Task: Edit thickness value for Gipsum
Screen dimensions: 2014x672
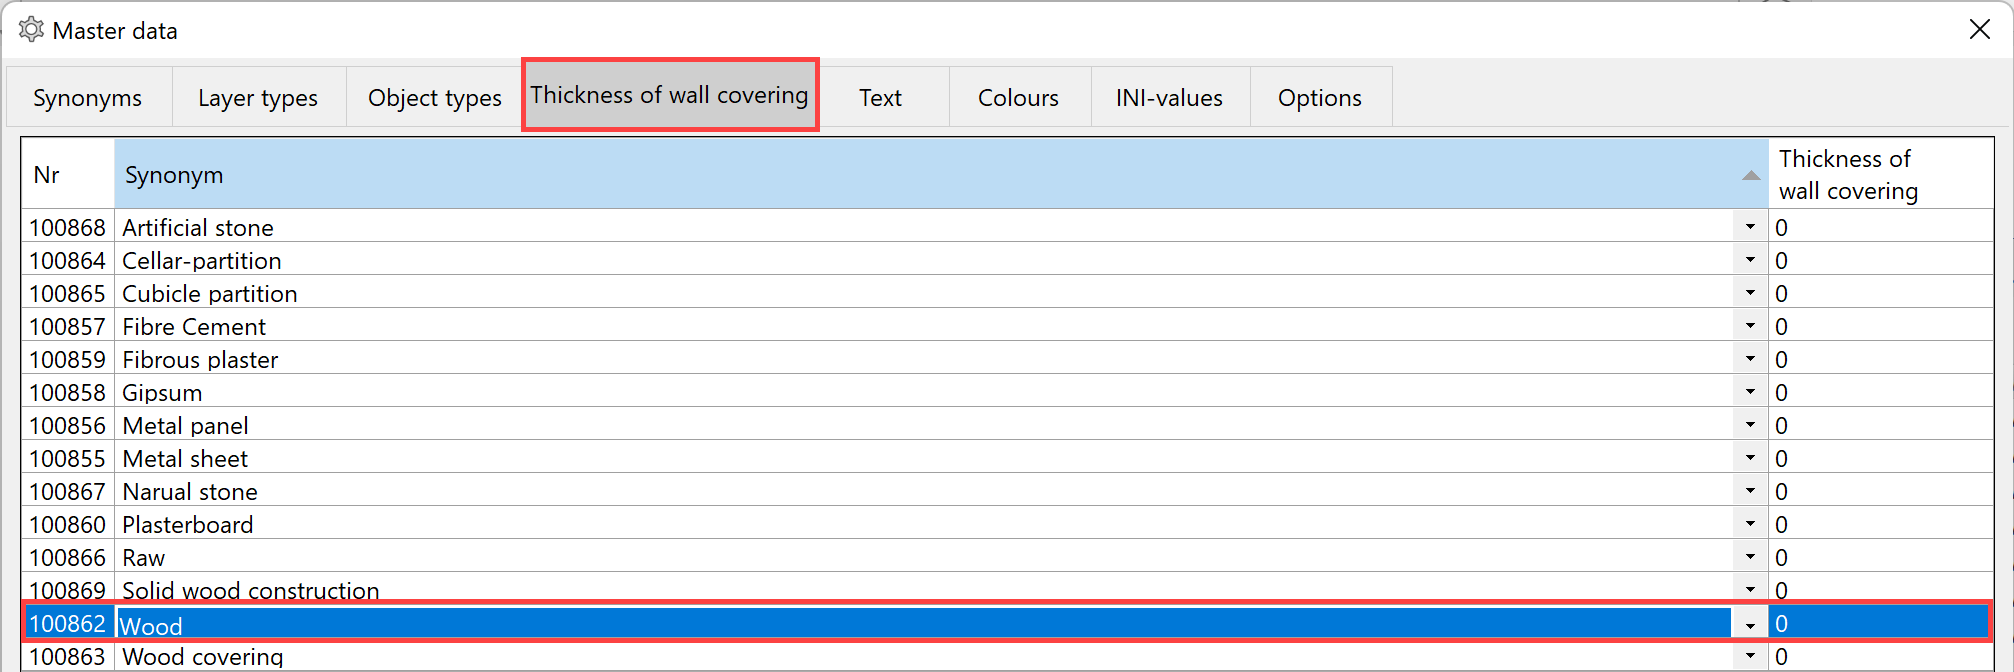Action: click(x=1880, y=392)
